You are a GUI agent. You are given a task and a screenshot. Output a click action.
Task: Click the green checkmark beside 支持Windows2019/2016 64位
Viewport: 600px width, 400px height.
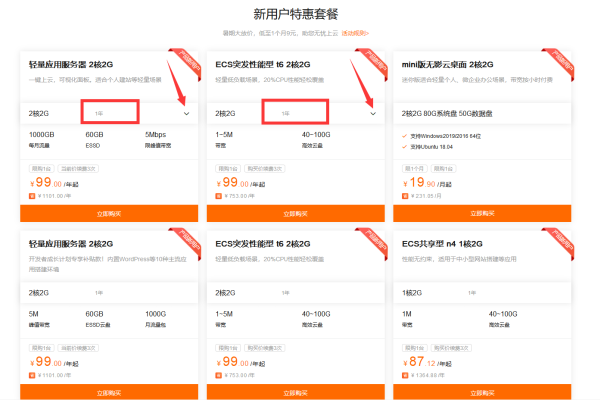[x=404, y=134]
